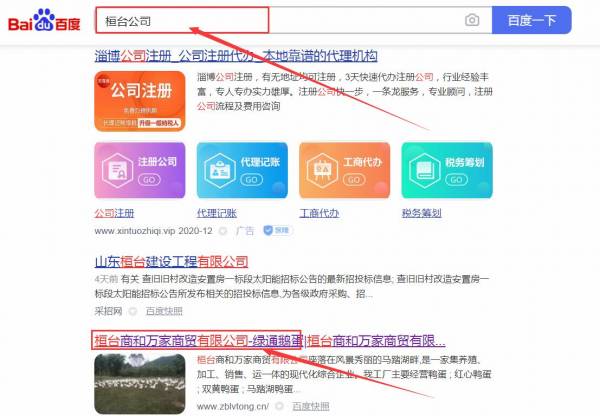
Task: Click the 百度一下 search button
Action: click(531, 20)
